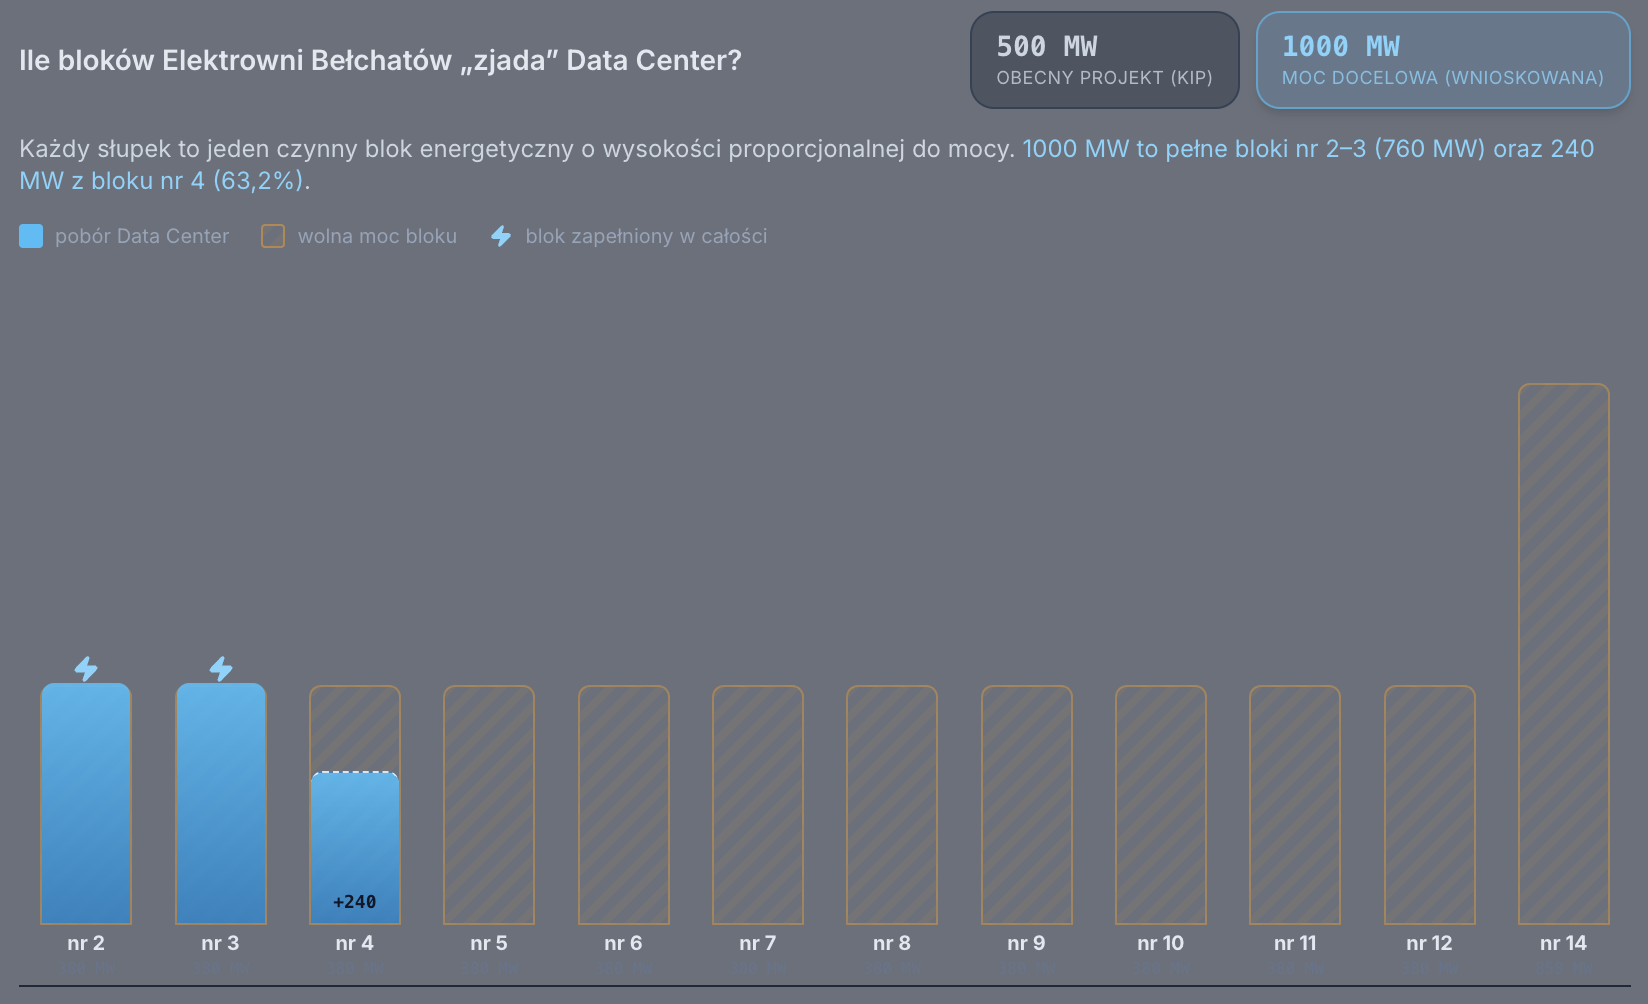This screenshot has width=1648, height=1004.
Task: Click the hatched bar for block nr 6
Action: [x=624, y=805]
